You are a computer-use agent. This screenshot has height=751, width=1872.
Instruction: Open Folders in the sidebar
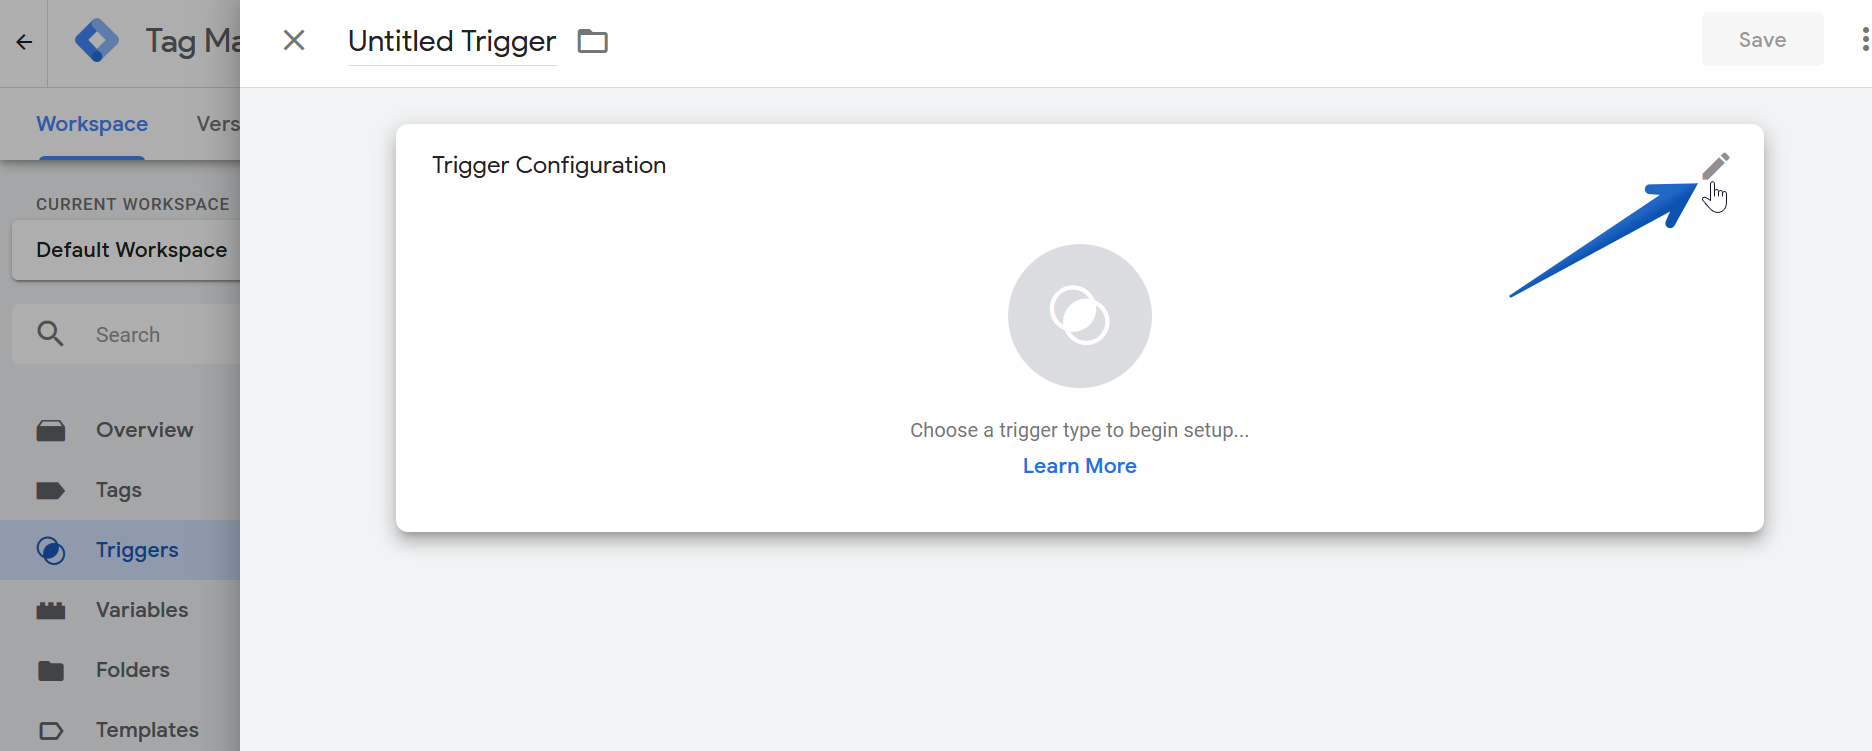120,670
